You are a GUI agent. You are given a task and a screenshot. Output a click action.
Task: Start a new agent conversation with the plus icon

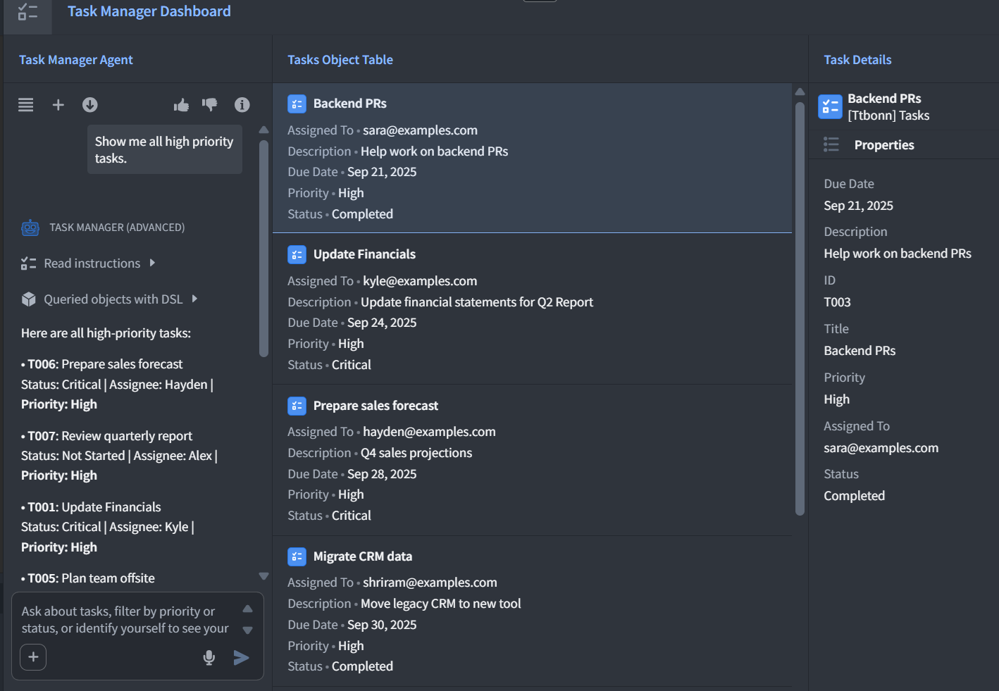58,104
